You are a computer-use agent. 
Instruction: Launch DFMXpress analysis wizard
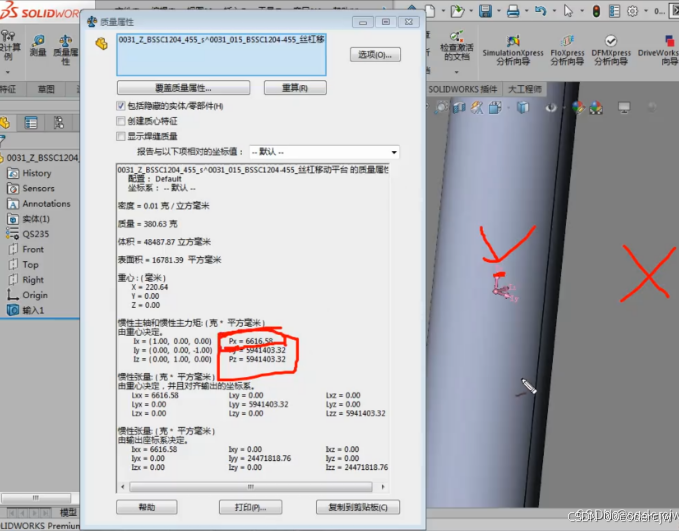click(611, 51)
